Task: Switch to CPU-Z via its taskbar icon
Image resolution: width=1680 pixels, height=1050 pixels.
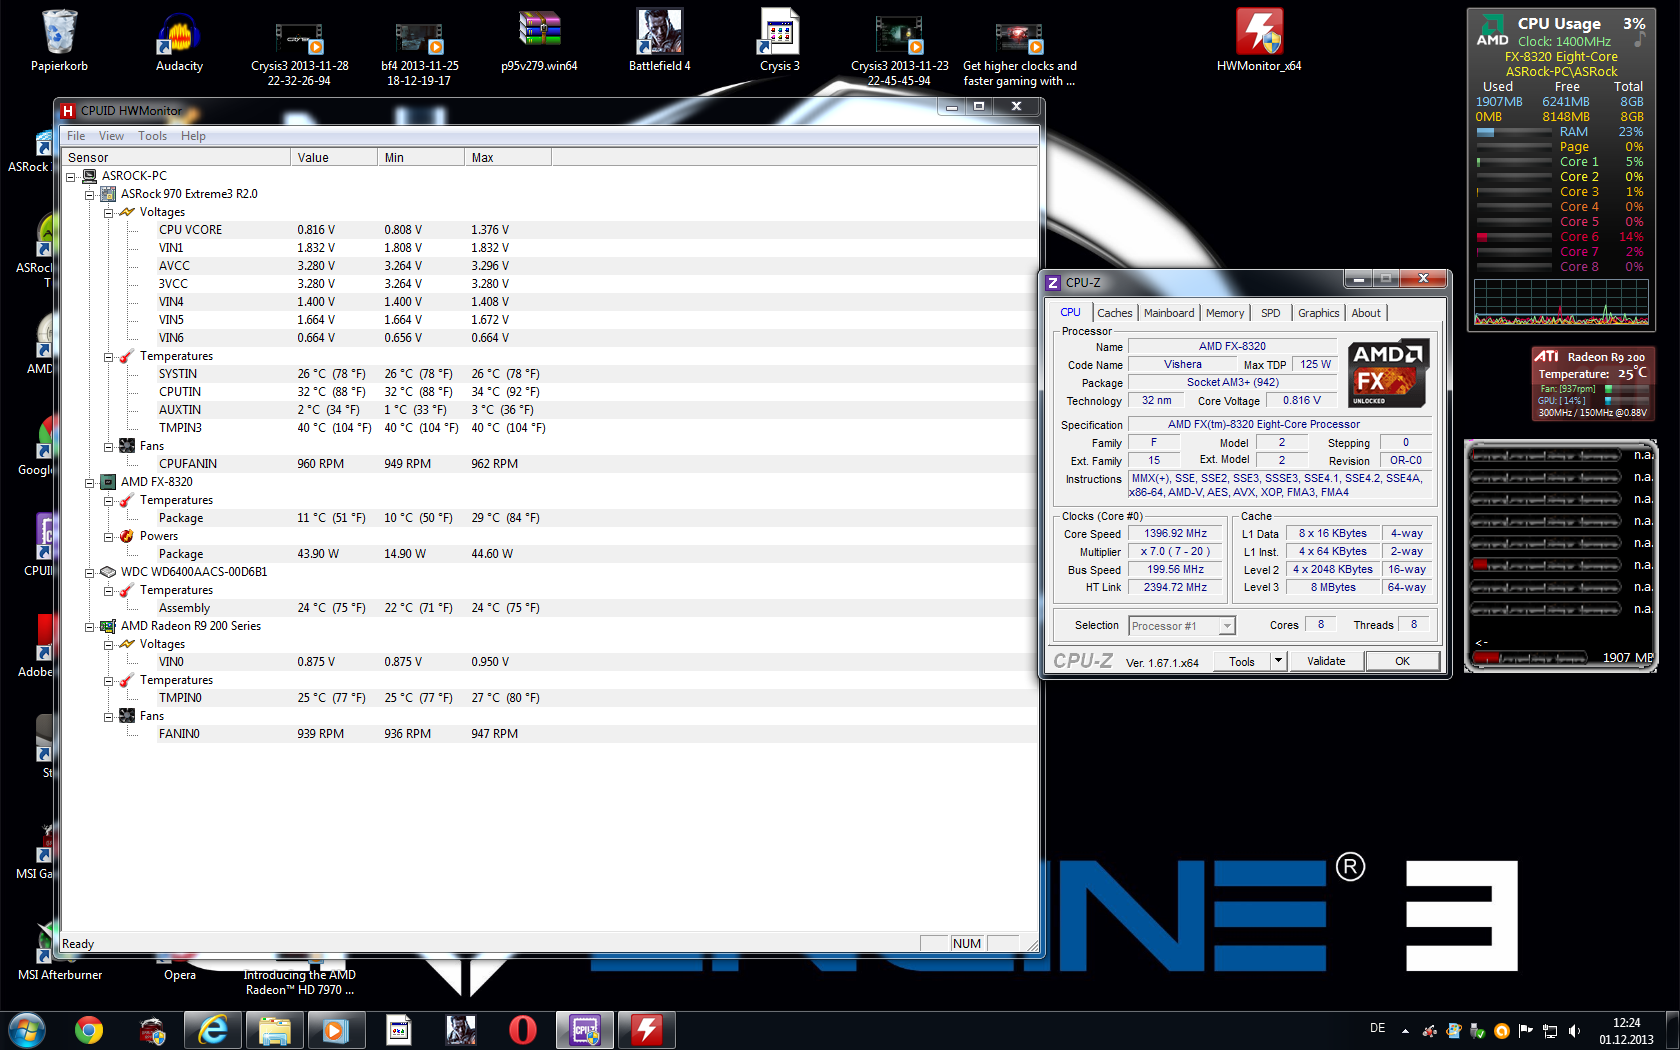Action: point(585,1030)
